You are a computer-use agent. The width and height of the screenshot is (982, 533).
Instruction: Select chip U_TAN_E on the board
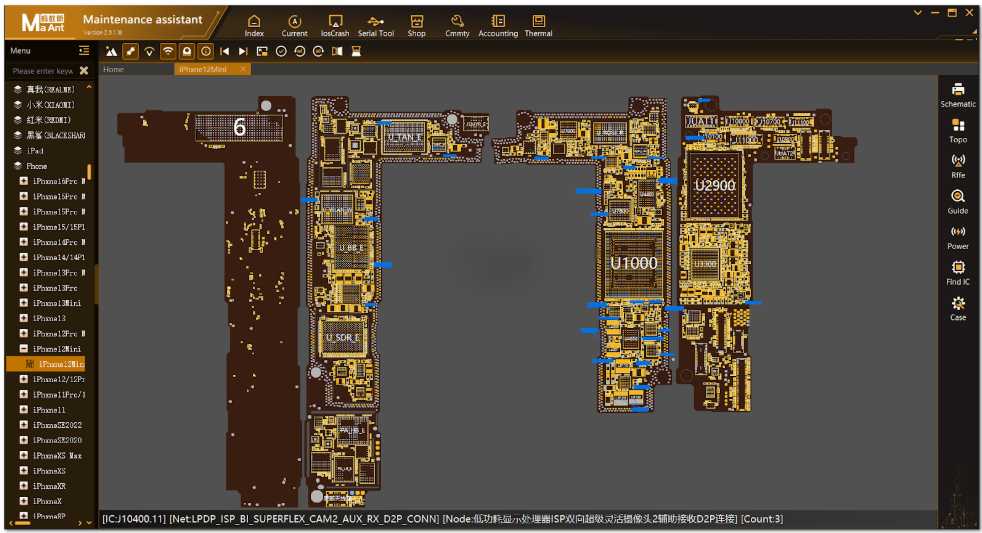pyautogui.click(x=404, y=137)
